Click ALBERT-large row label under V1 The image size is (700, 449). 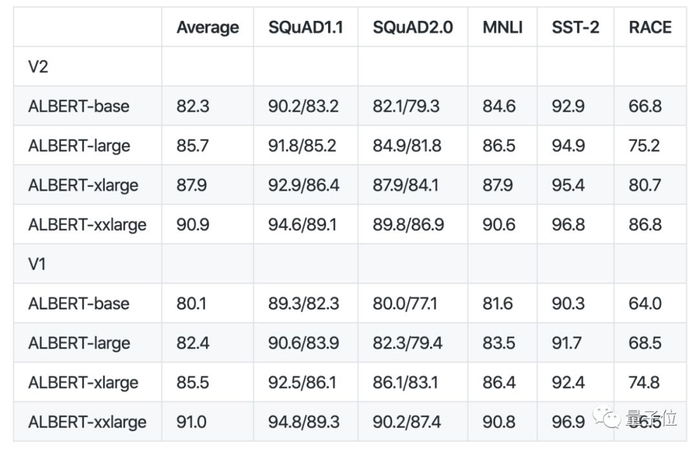click(79, 343)
